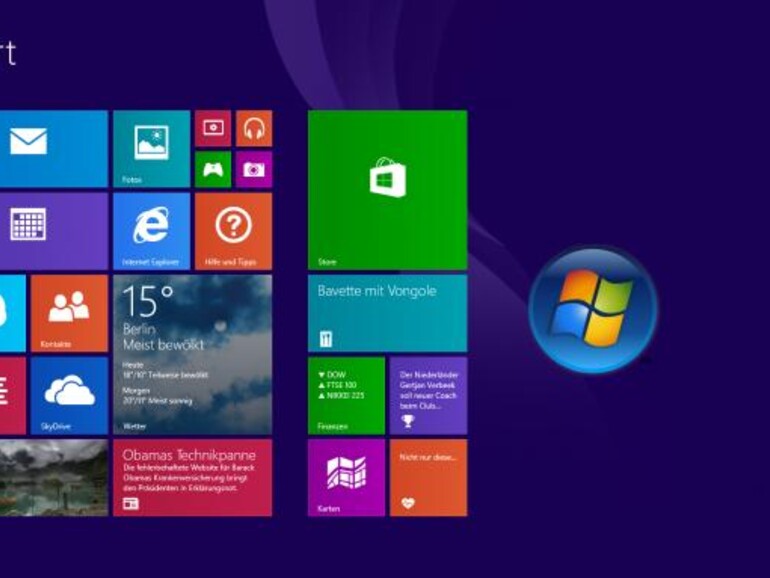770x578 pixels.
Task: Open the partially visible Skype tile
Action: click(13, 313)
